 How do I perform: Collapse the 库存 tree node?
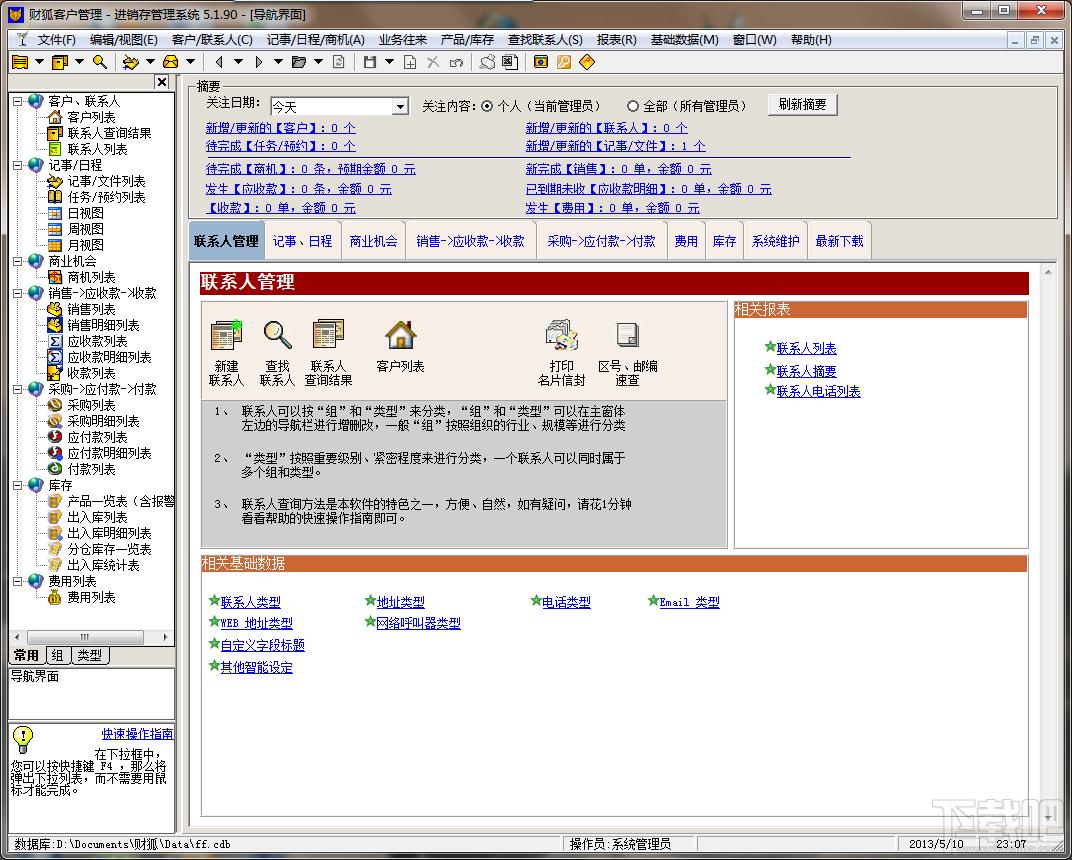click(x=18, y=485)
